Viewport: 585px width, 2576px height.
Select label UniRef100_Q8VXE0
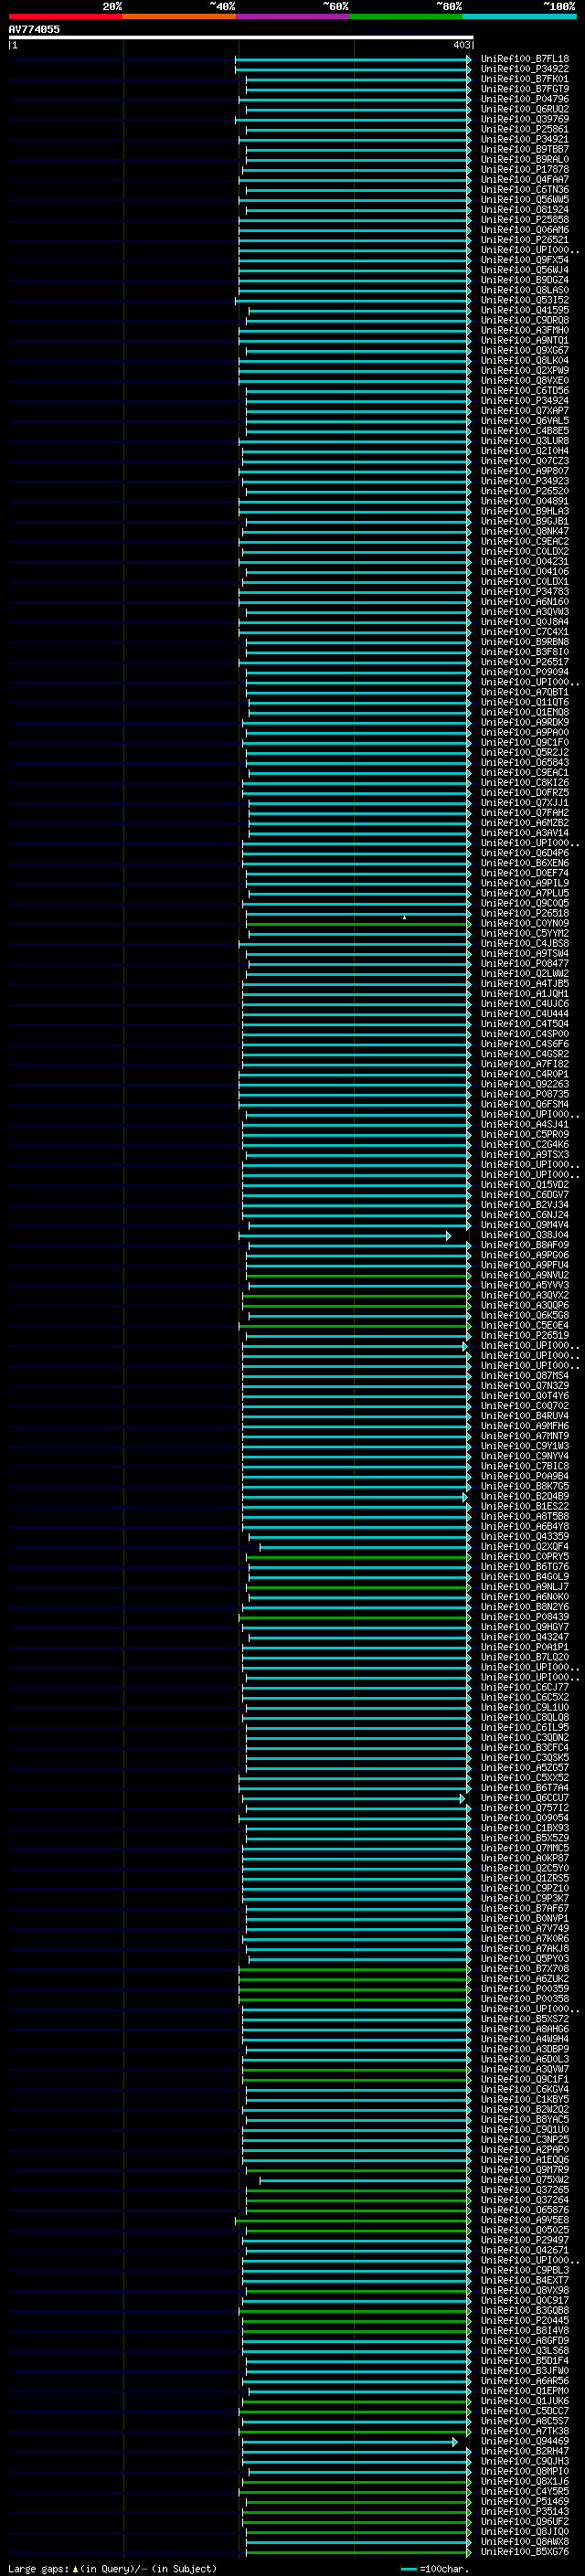524,381
